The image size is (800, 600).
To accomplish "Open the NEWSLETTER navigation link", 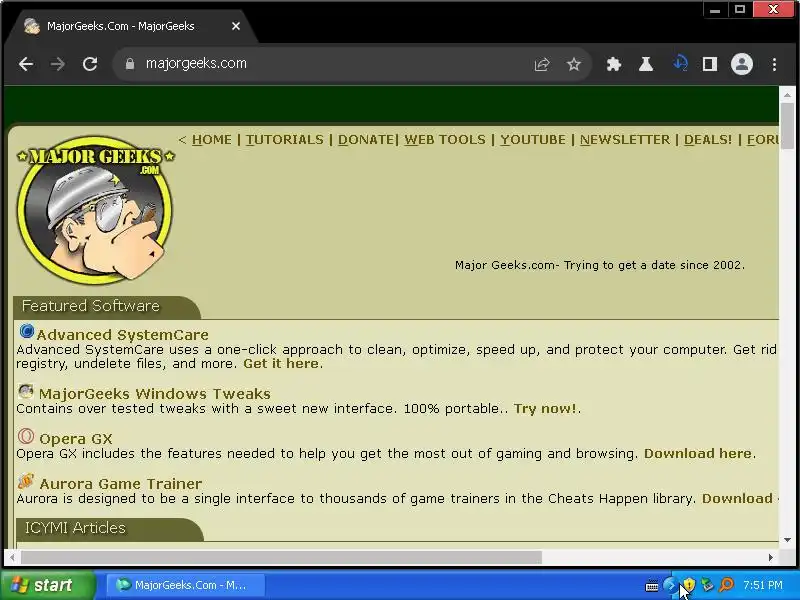I will (624, 140).
